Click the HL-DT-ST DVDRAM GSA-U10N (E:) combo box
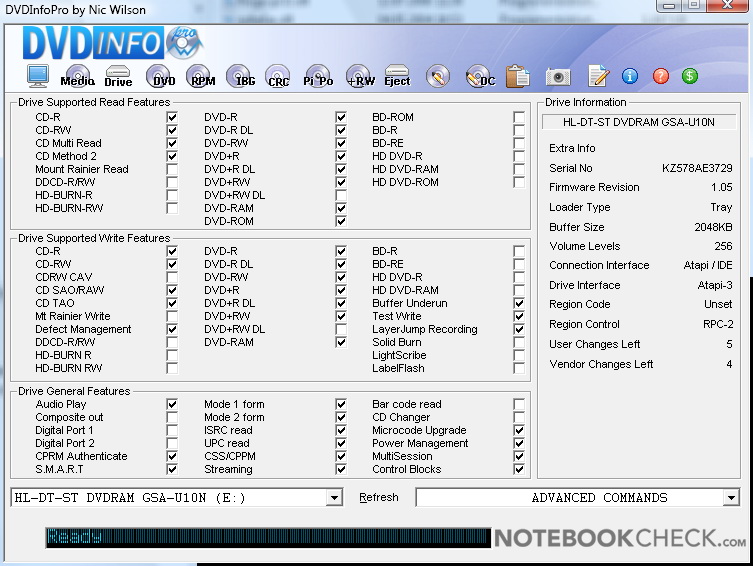 point(176,498)
